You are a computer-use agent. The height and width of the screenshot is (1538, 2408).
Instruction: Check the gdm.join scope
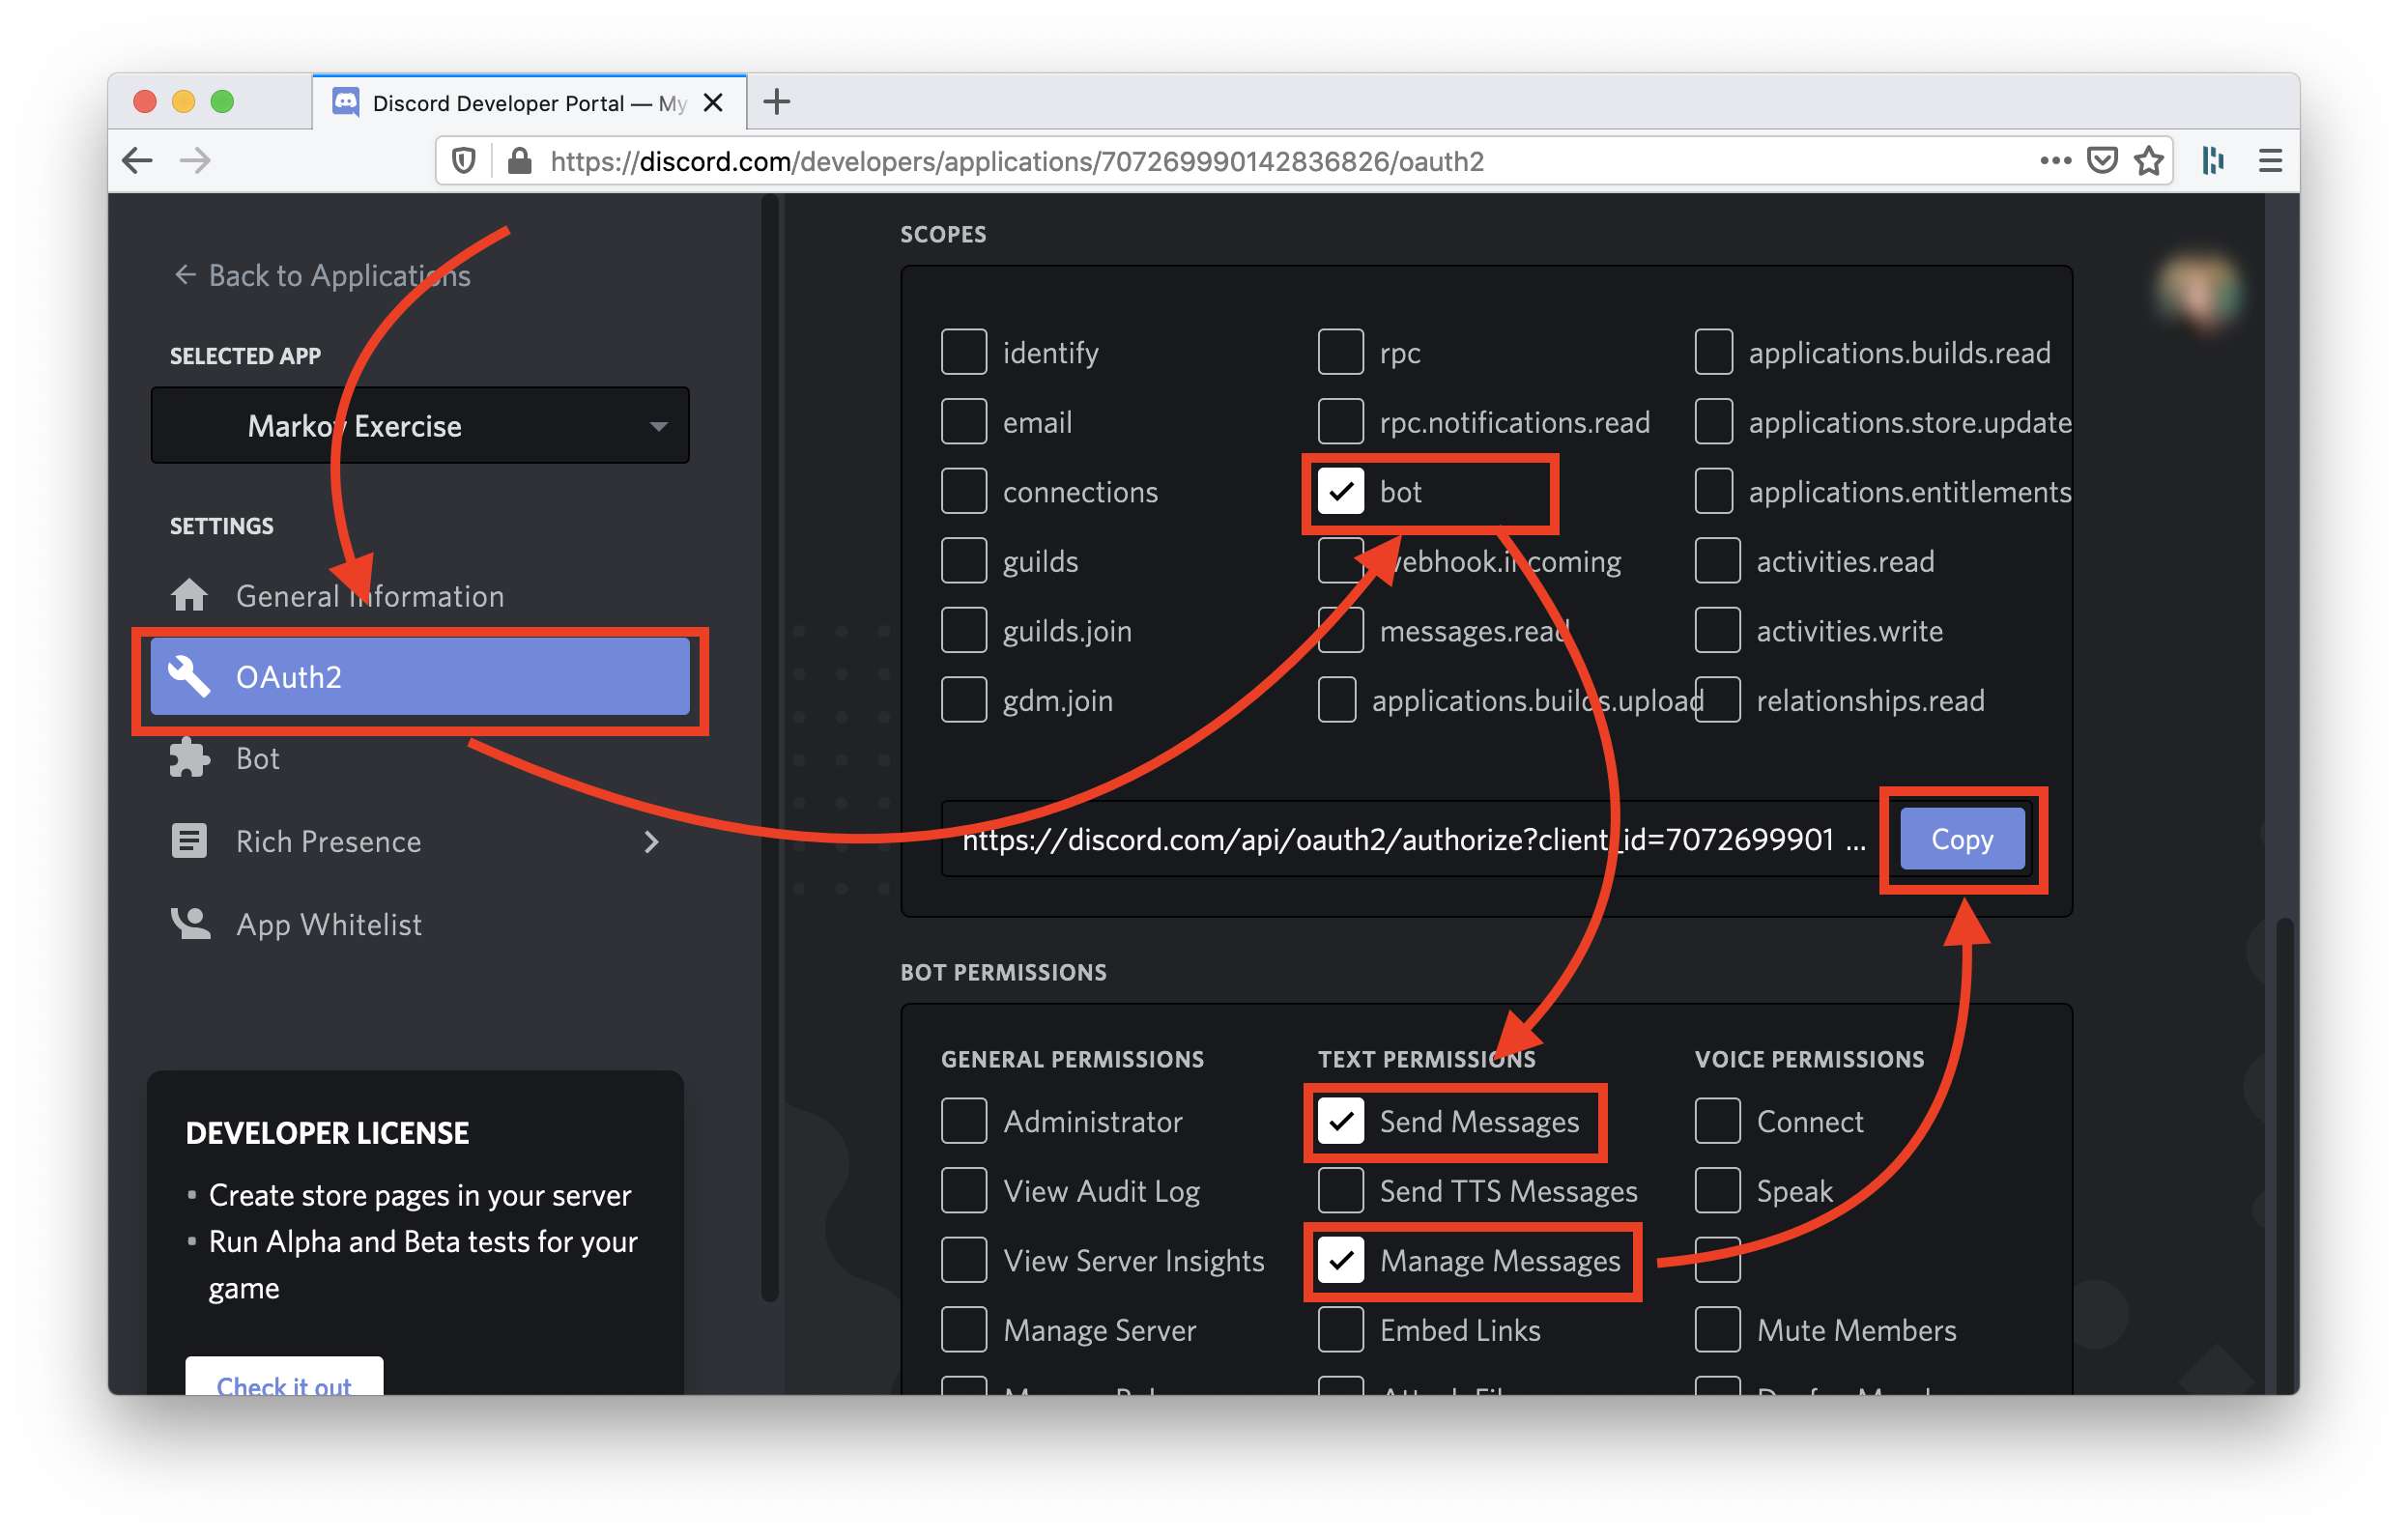click(964, 700)
